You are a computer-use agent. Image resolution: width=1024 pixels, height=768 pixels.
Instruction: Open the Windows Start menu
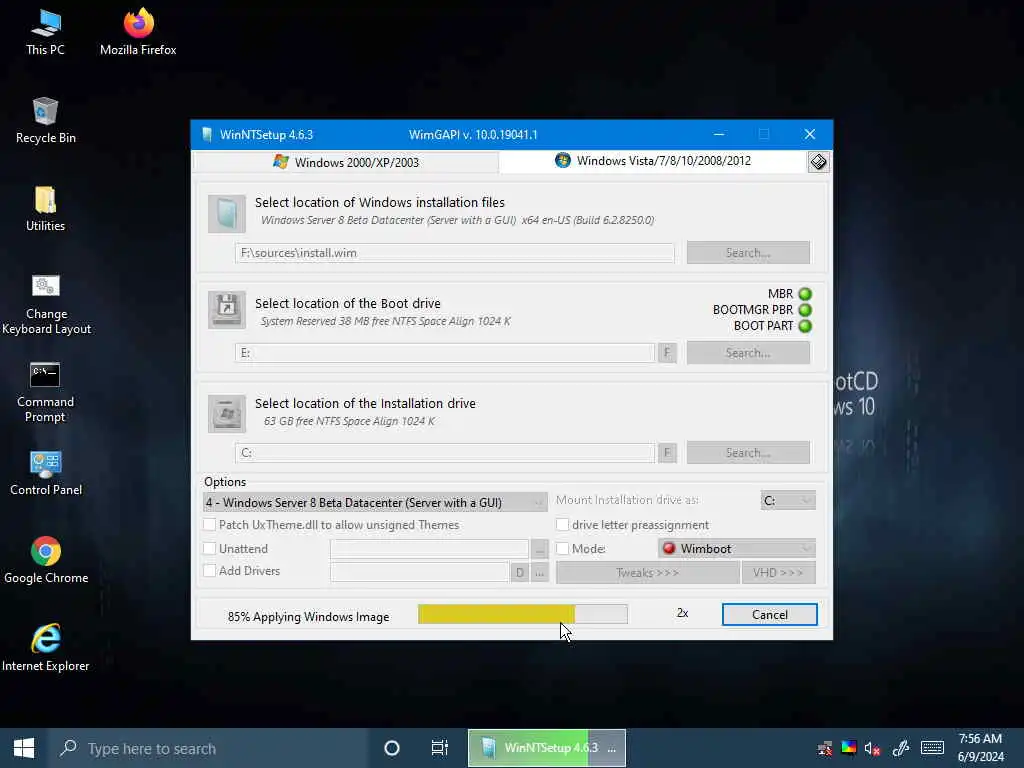pos(24,748)
